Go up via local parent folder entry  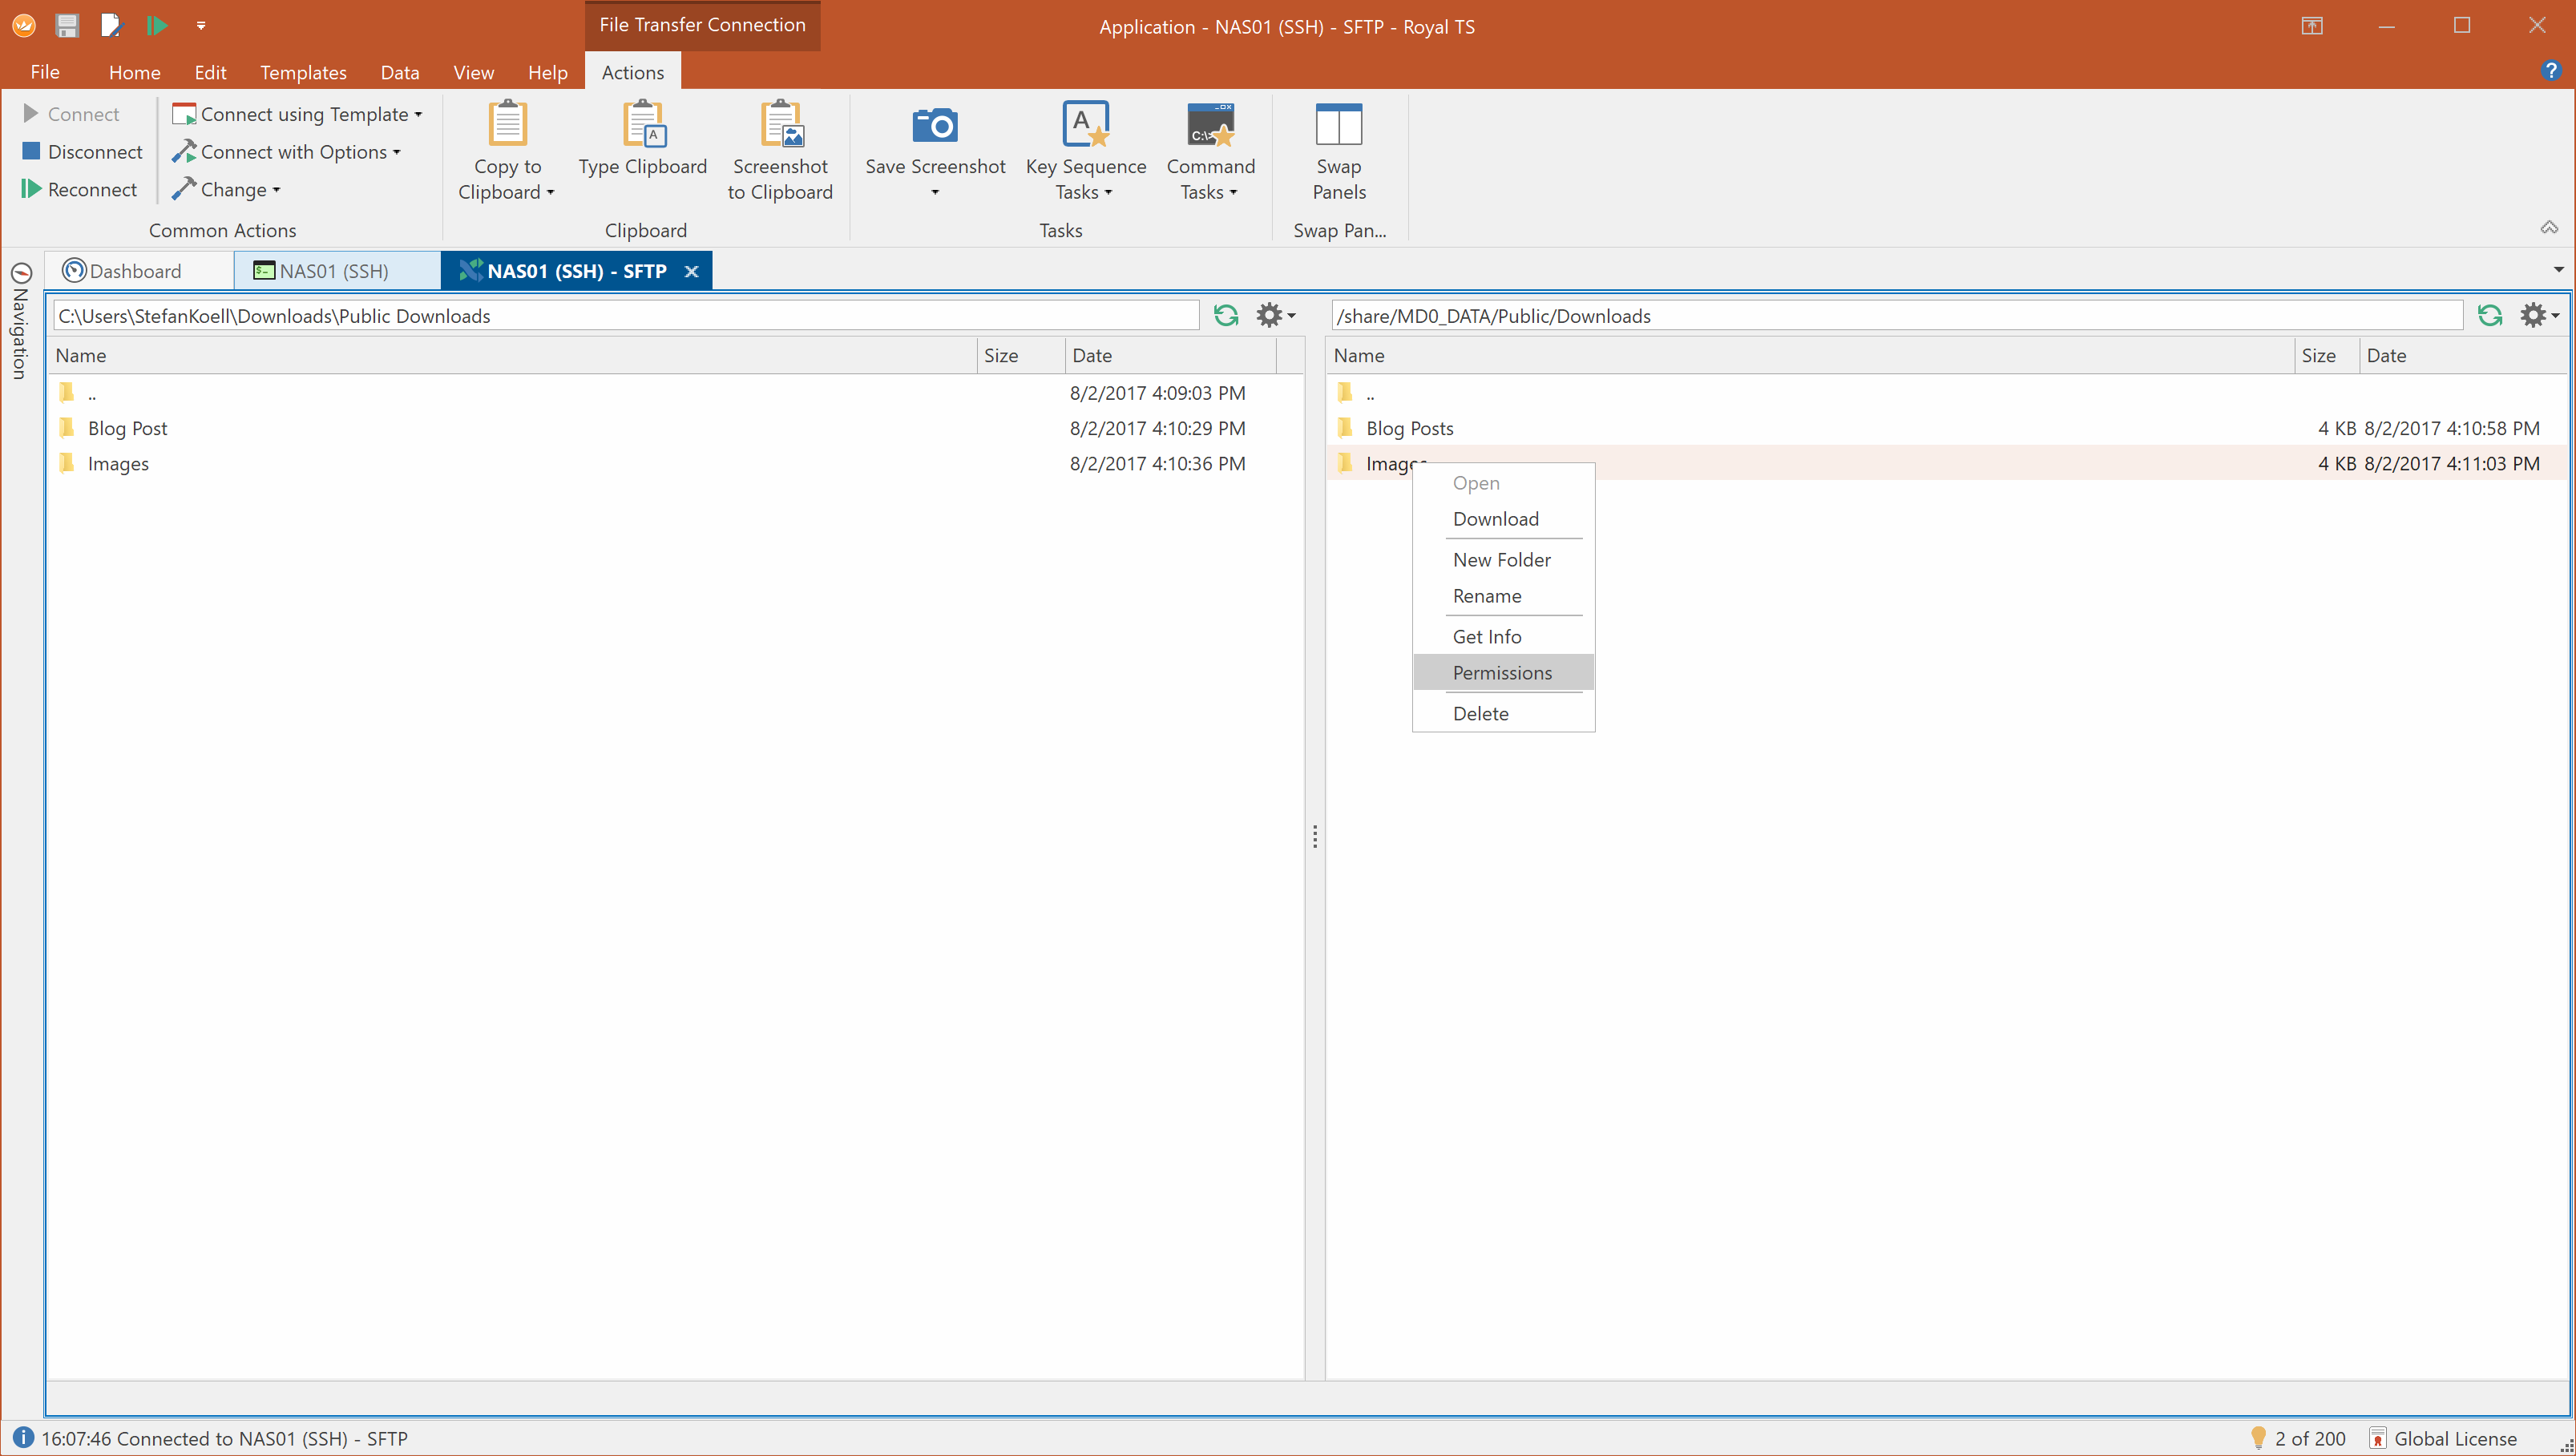coord(675,393)
